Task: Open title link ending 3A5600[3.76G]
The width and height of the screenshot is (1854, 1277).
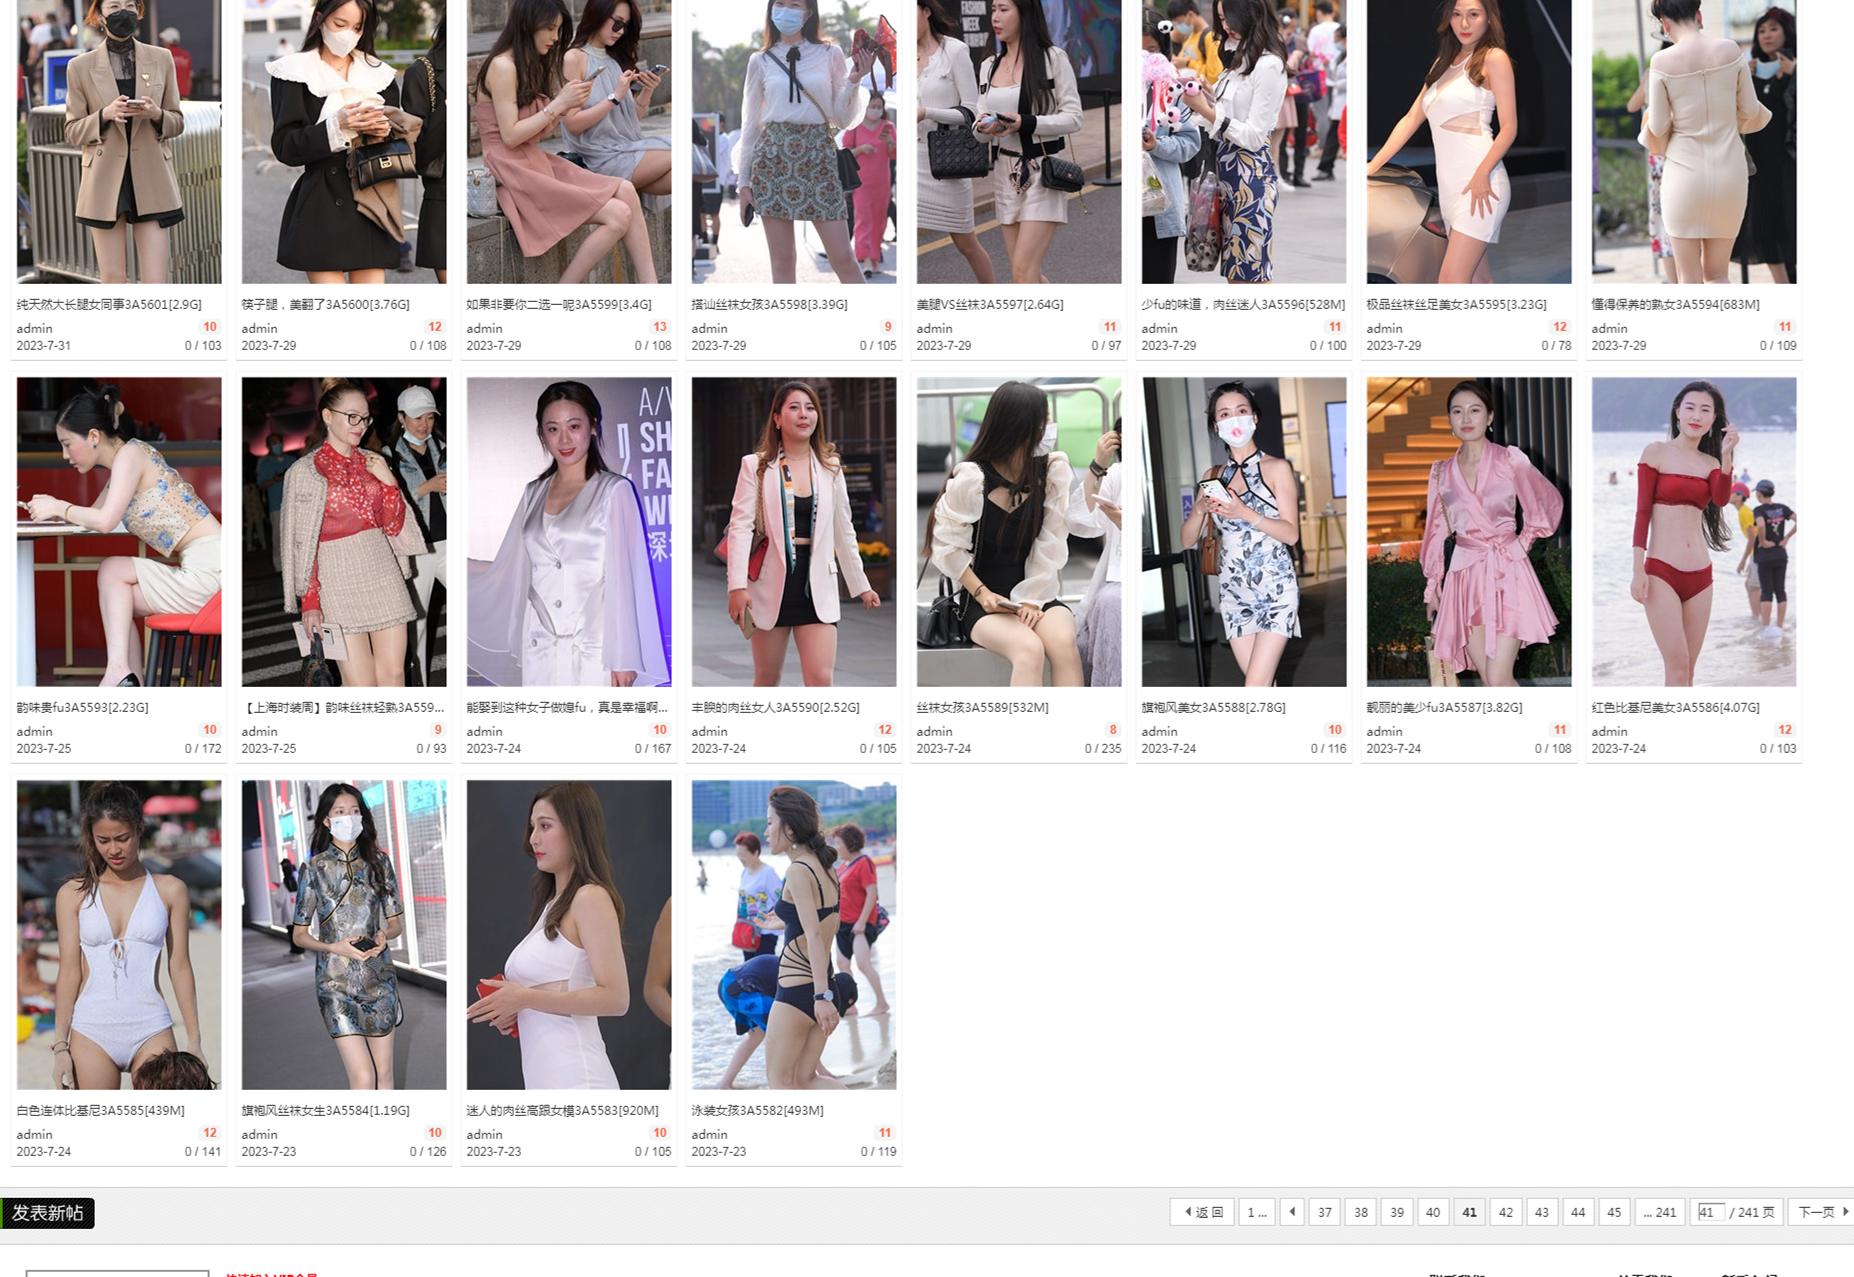Action: coord(325,304)
